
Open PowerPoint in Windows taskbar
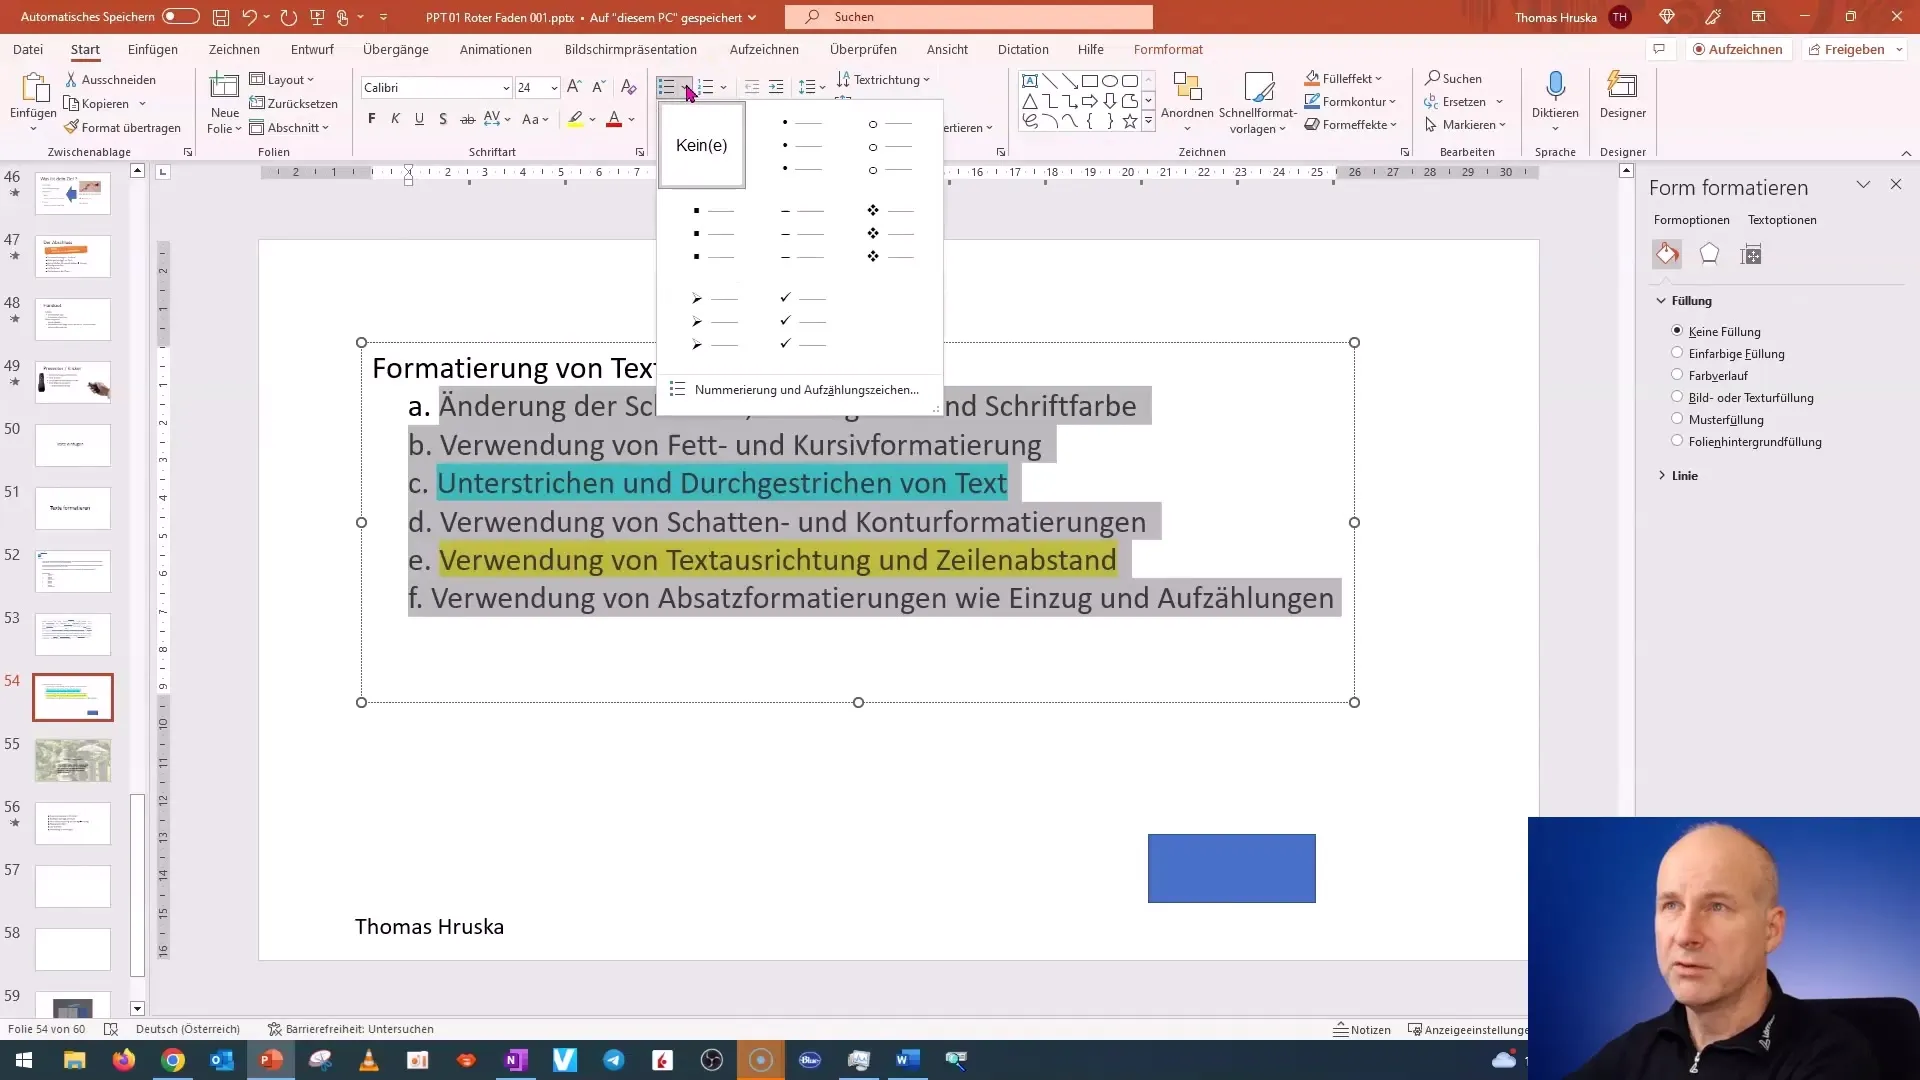(x=271, y=1060)
